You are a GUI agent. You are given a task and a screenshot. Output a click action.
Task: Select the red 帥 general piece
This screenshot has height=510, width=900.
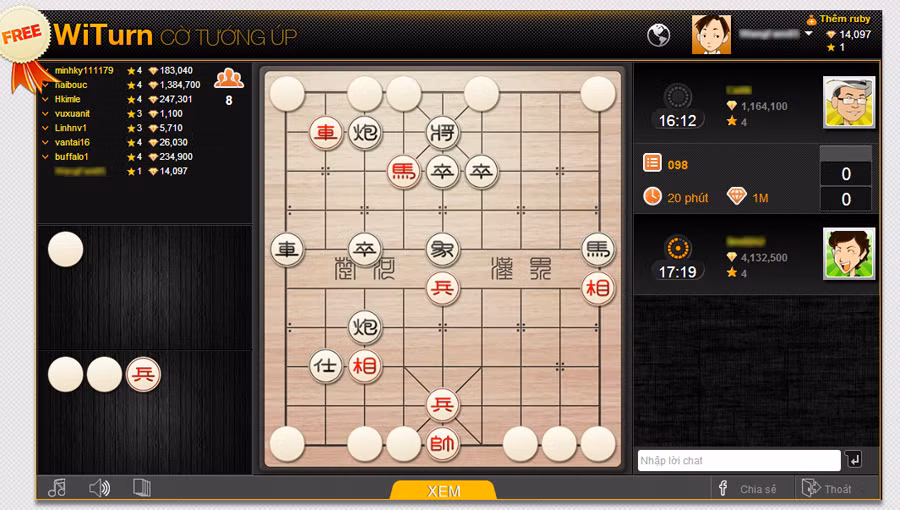point(442,443)
